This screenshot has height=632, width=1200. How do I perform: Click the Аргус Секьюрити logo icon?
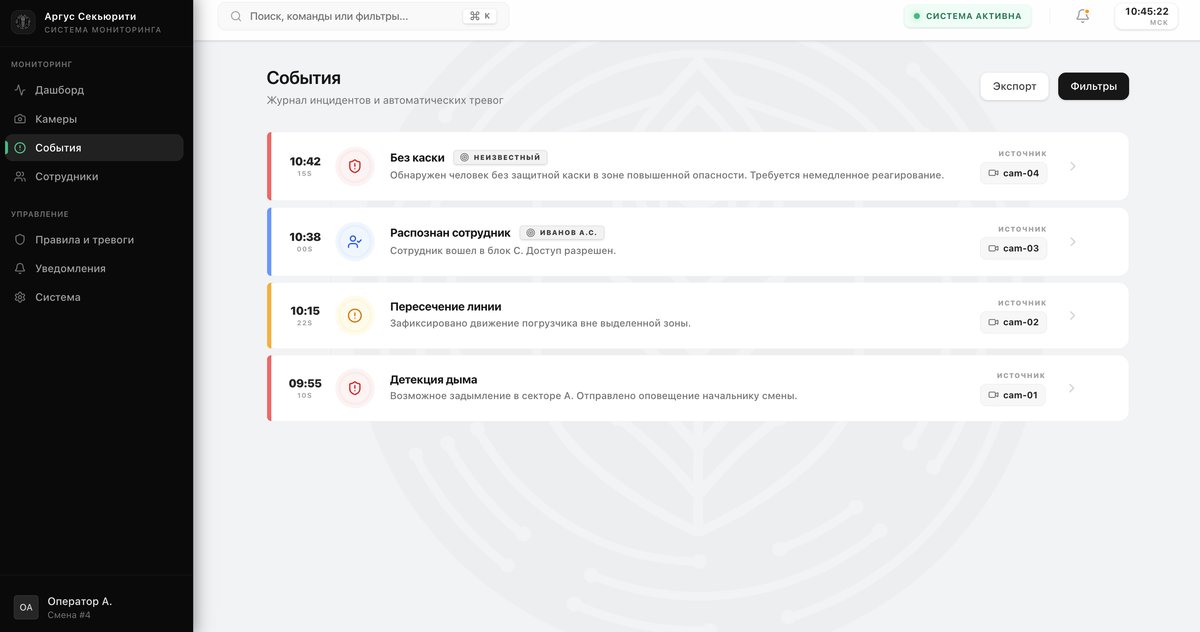coord(24,22)
